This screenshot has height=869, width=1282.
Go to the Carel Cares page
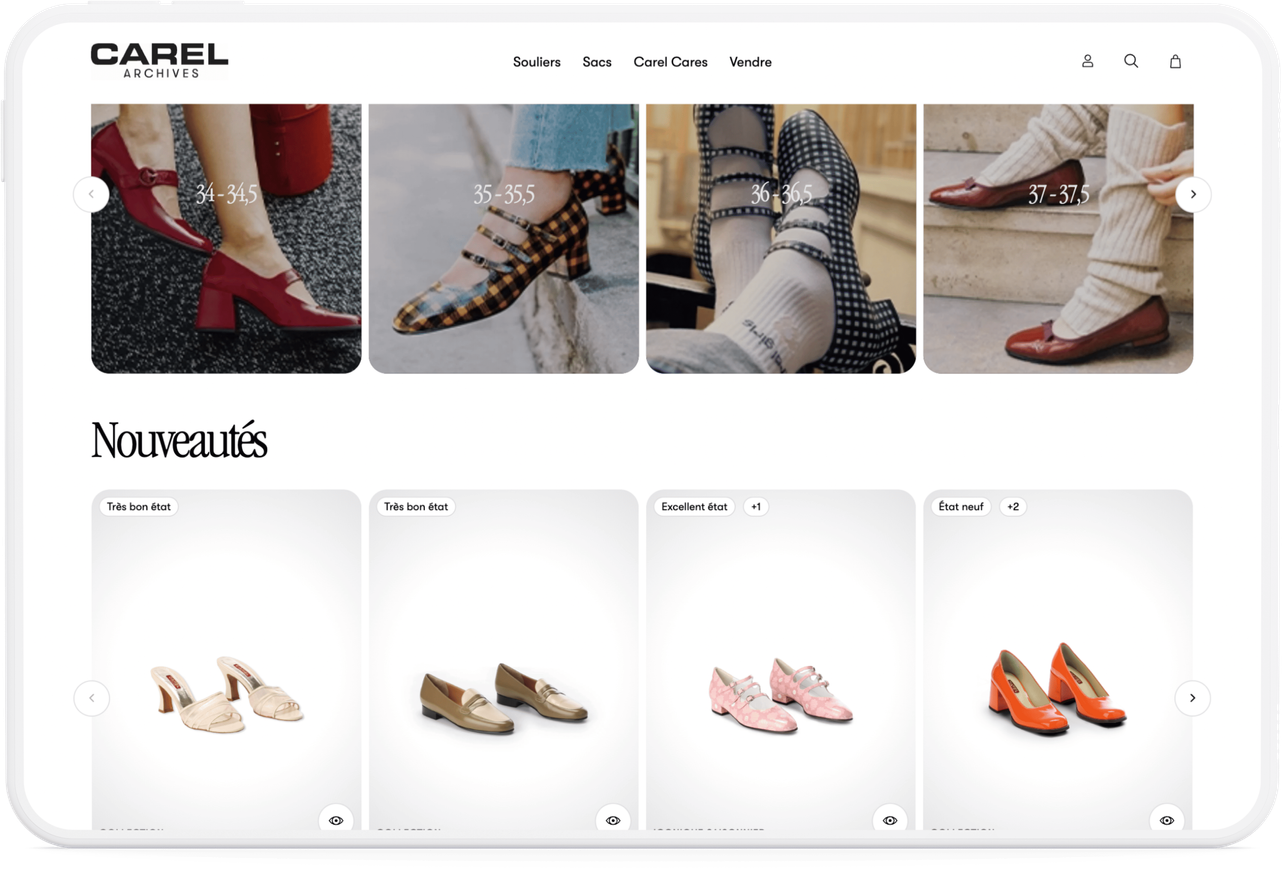click(x=670, y=62)
